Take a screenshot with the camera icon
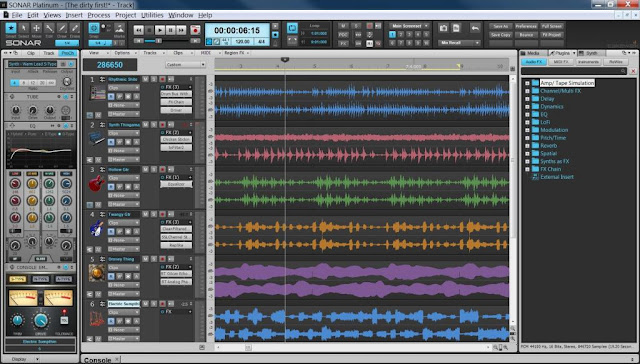640x364 pixels. [x=443, y=28]
